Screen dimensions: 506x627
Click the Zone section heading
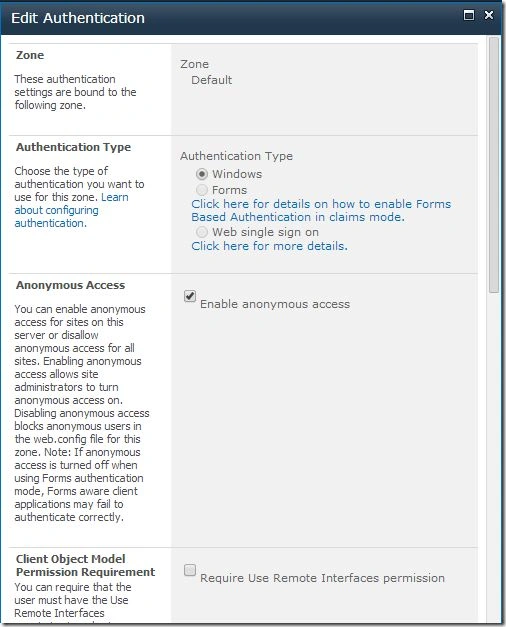pyautogui.click(x=30, y=55)
